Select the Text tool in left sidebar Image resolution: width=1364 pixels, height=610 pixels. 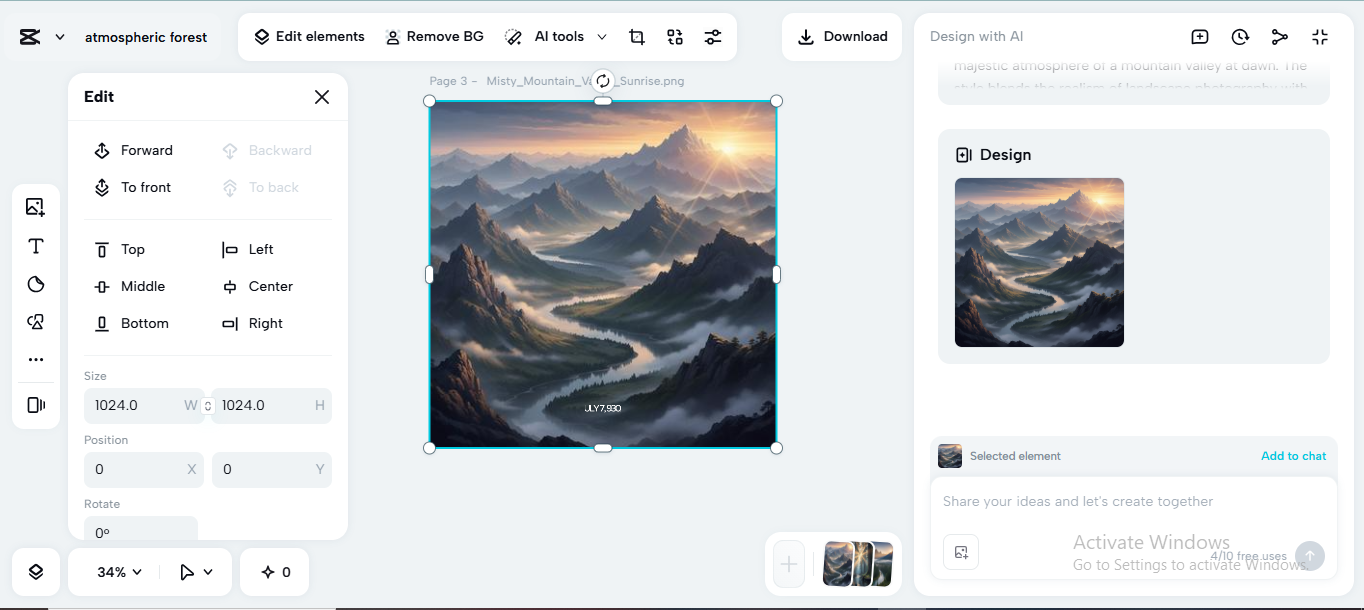point(36,246)
